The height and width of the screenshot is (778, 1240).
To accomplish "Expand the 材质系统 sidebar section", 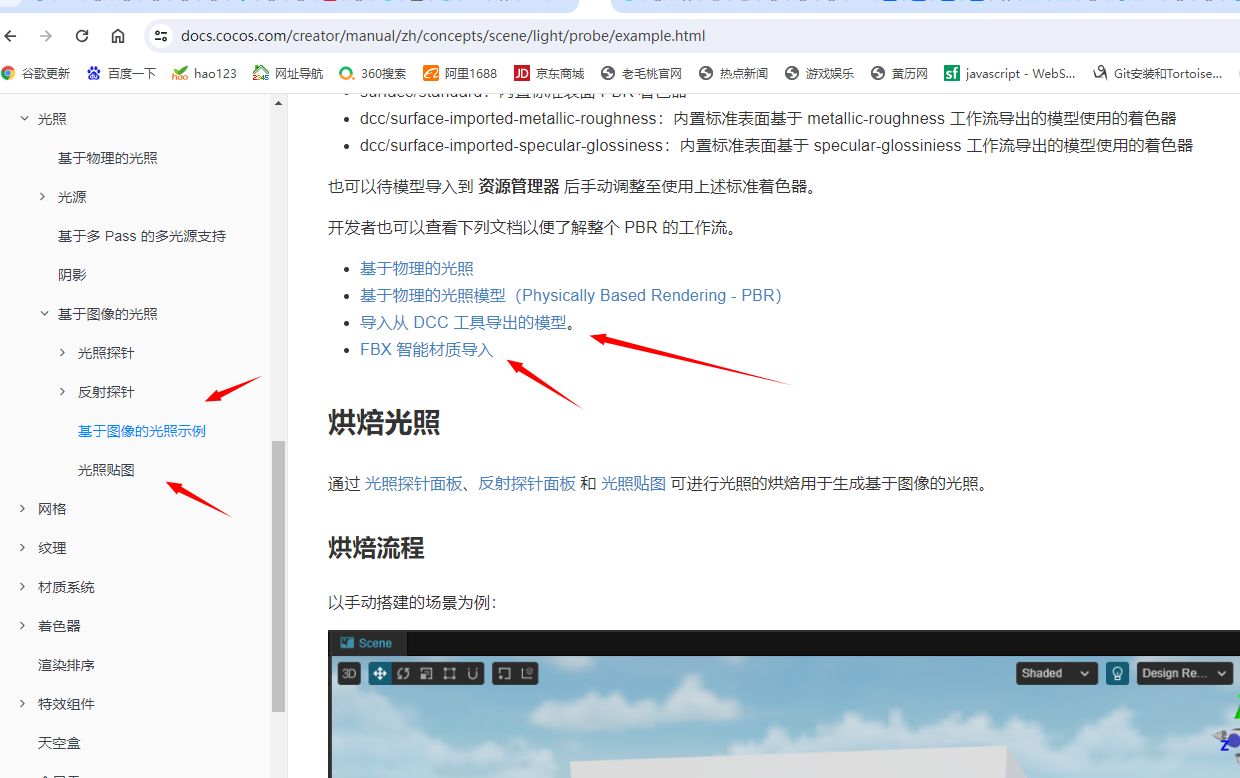I will (23, 587).
